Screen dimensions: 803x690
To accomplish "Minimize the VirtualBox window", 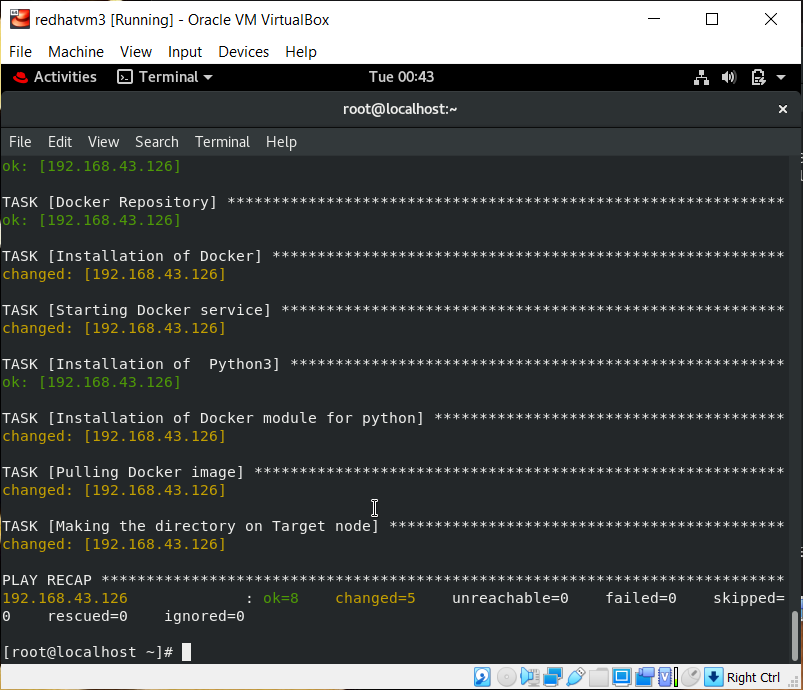I will 654,19.
